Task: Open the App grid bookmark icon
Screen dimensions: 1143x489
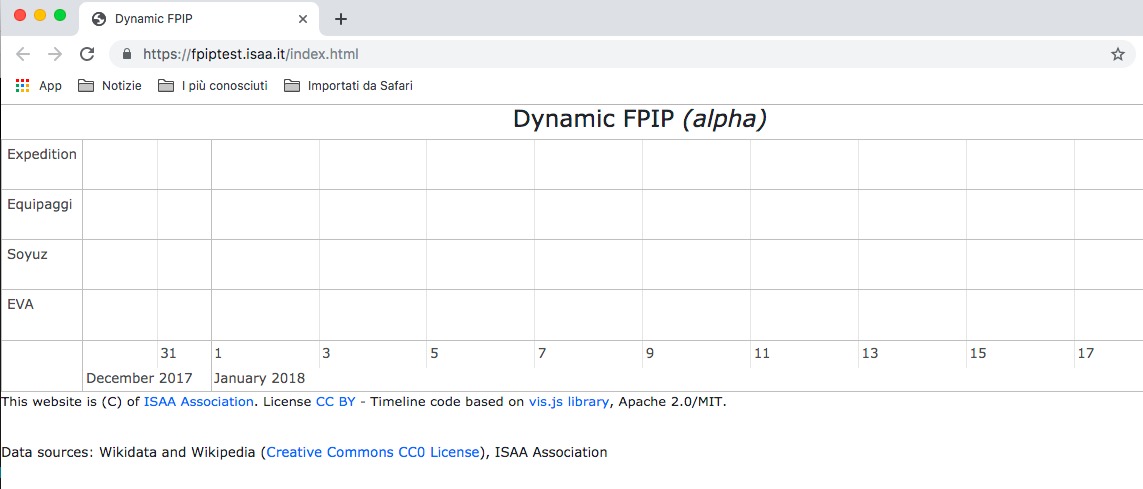Action: click(23, 86)
